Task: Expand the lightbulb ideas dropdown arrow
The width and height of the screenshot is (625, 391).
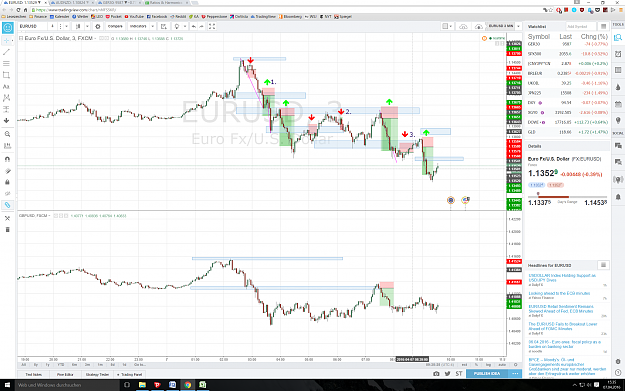Action: (185, 26)
